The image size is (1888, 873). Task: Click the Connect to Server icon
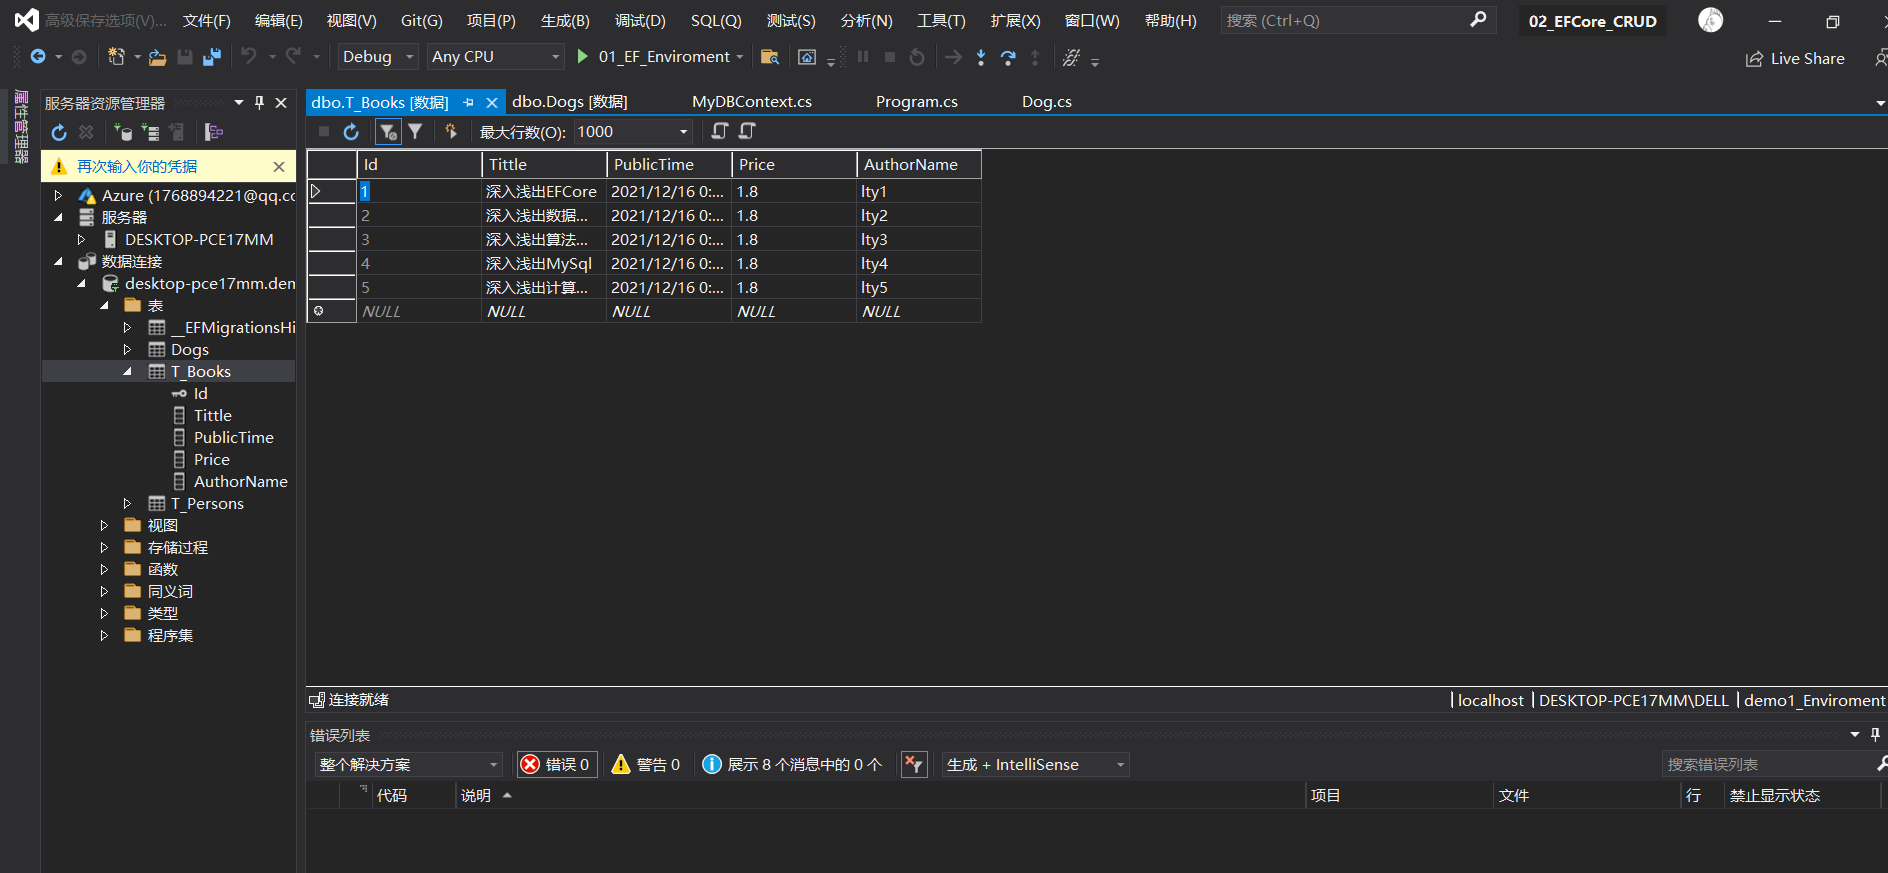coord(150,132)
